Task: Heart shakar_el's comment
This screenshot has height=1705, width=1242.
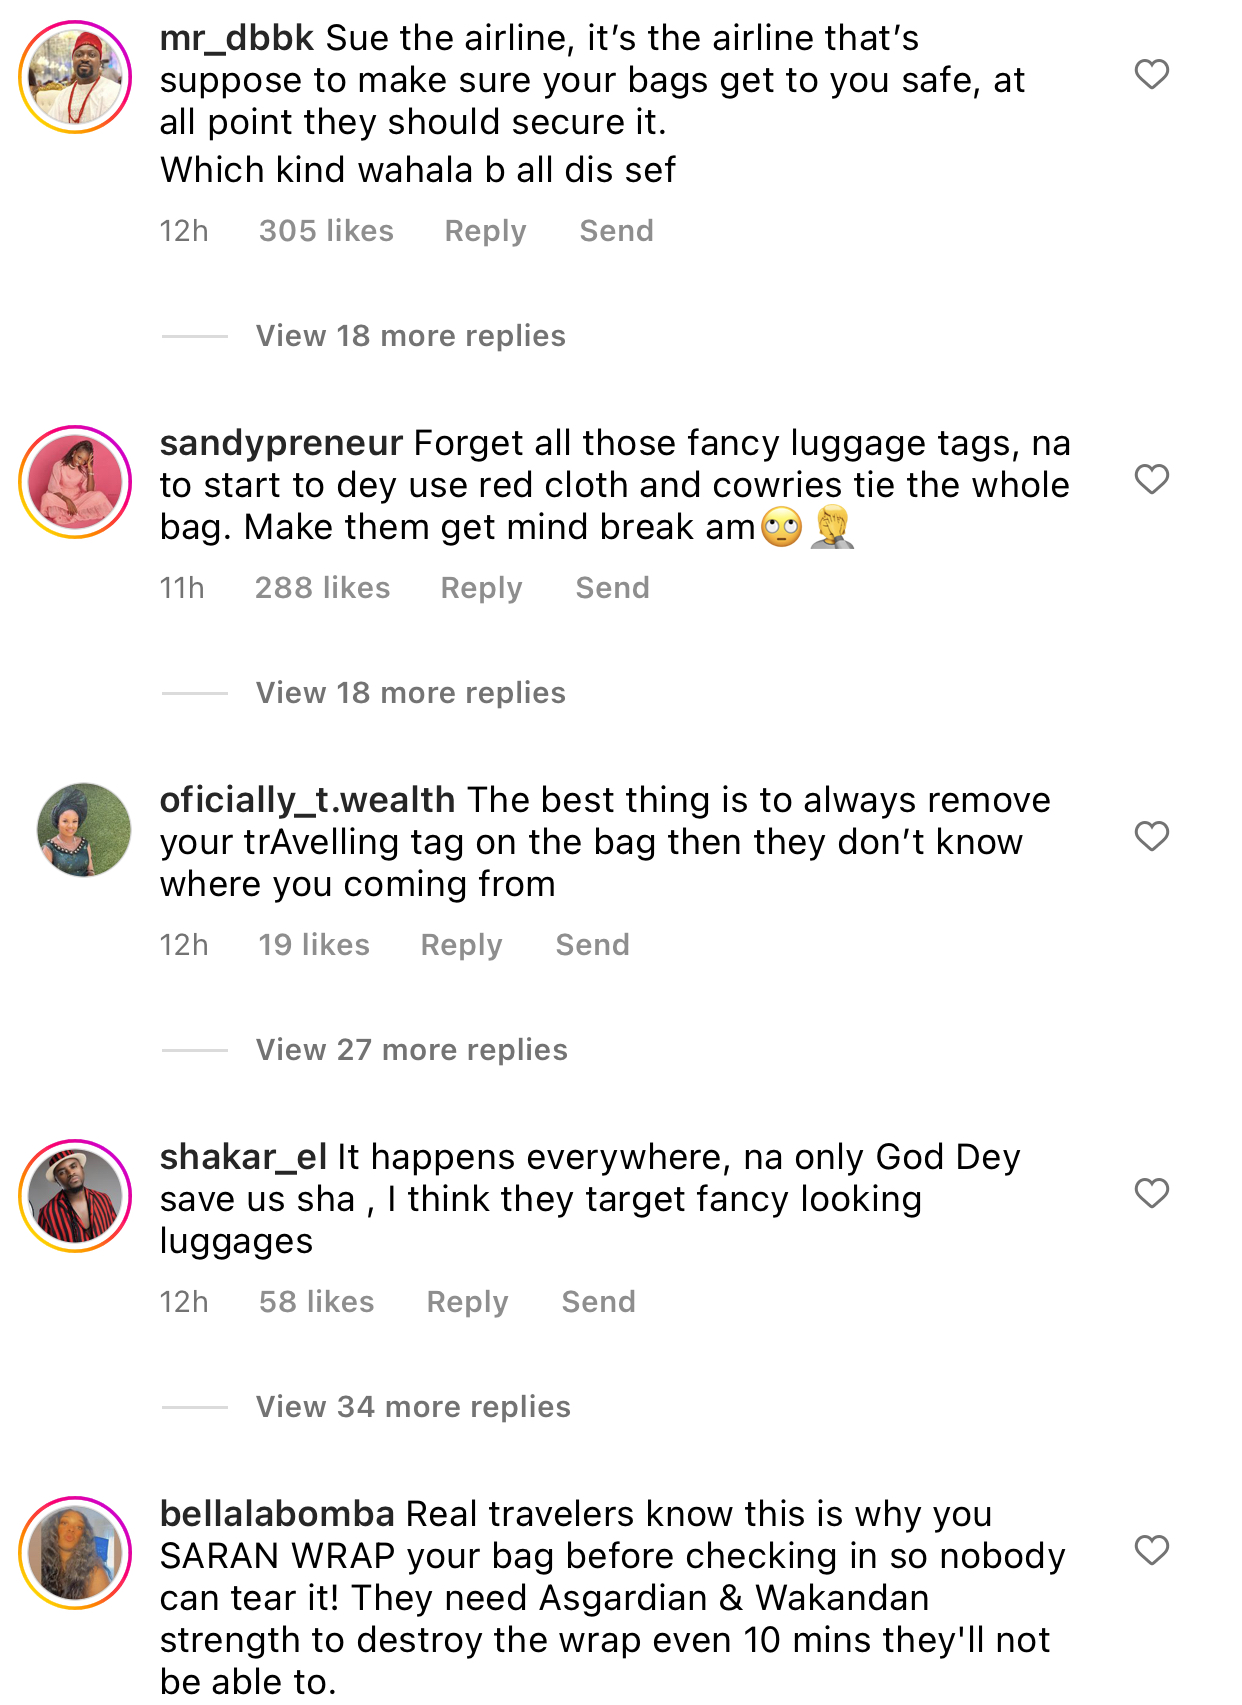Action: [x=1151, y=1194]
